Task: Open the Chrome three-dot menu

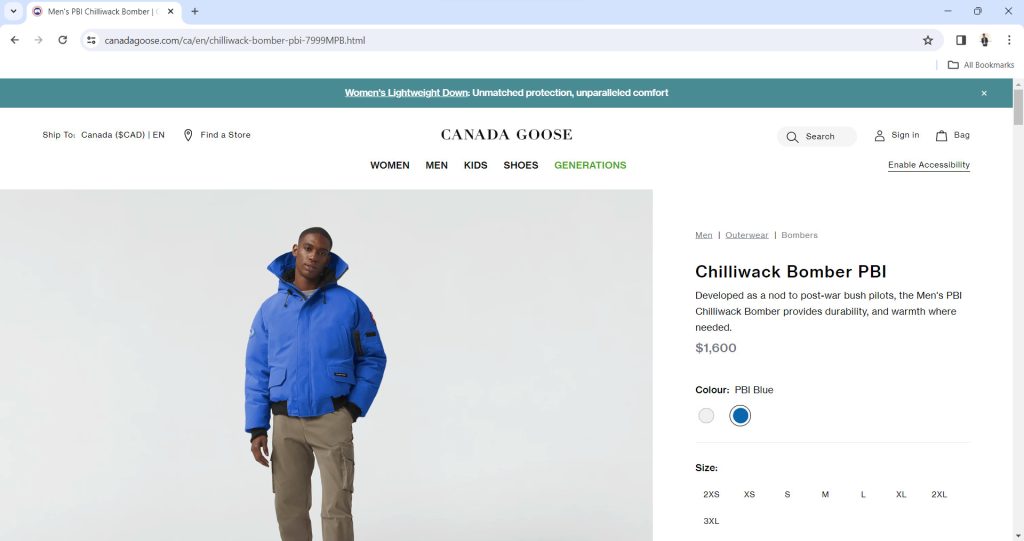Action: pos(1009,41)
